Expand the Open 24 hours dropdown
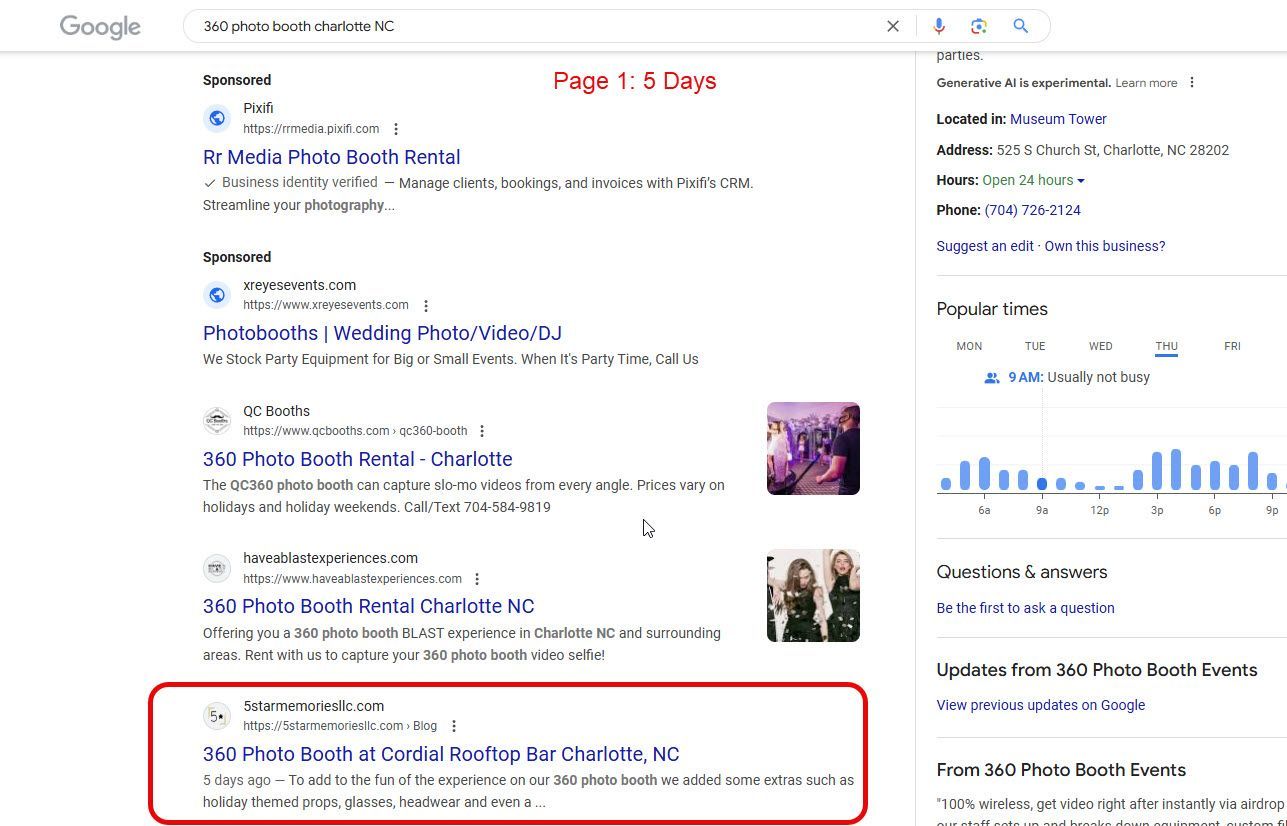This screenshot has height=826, width=1287. [x=1081, y=181]
